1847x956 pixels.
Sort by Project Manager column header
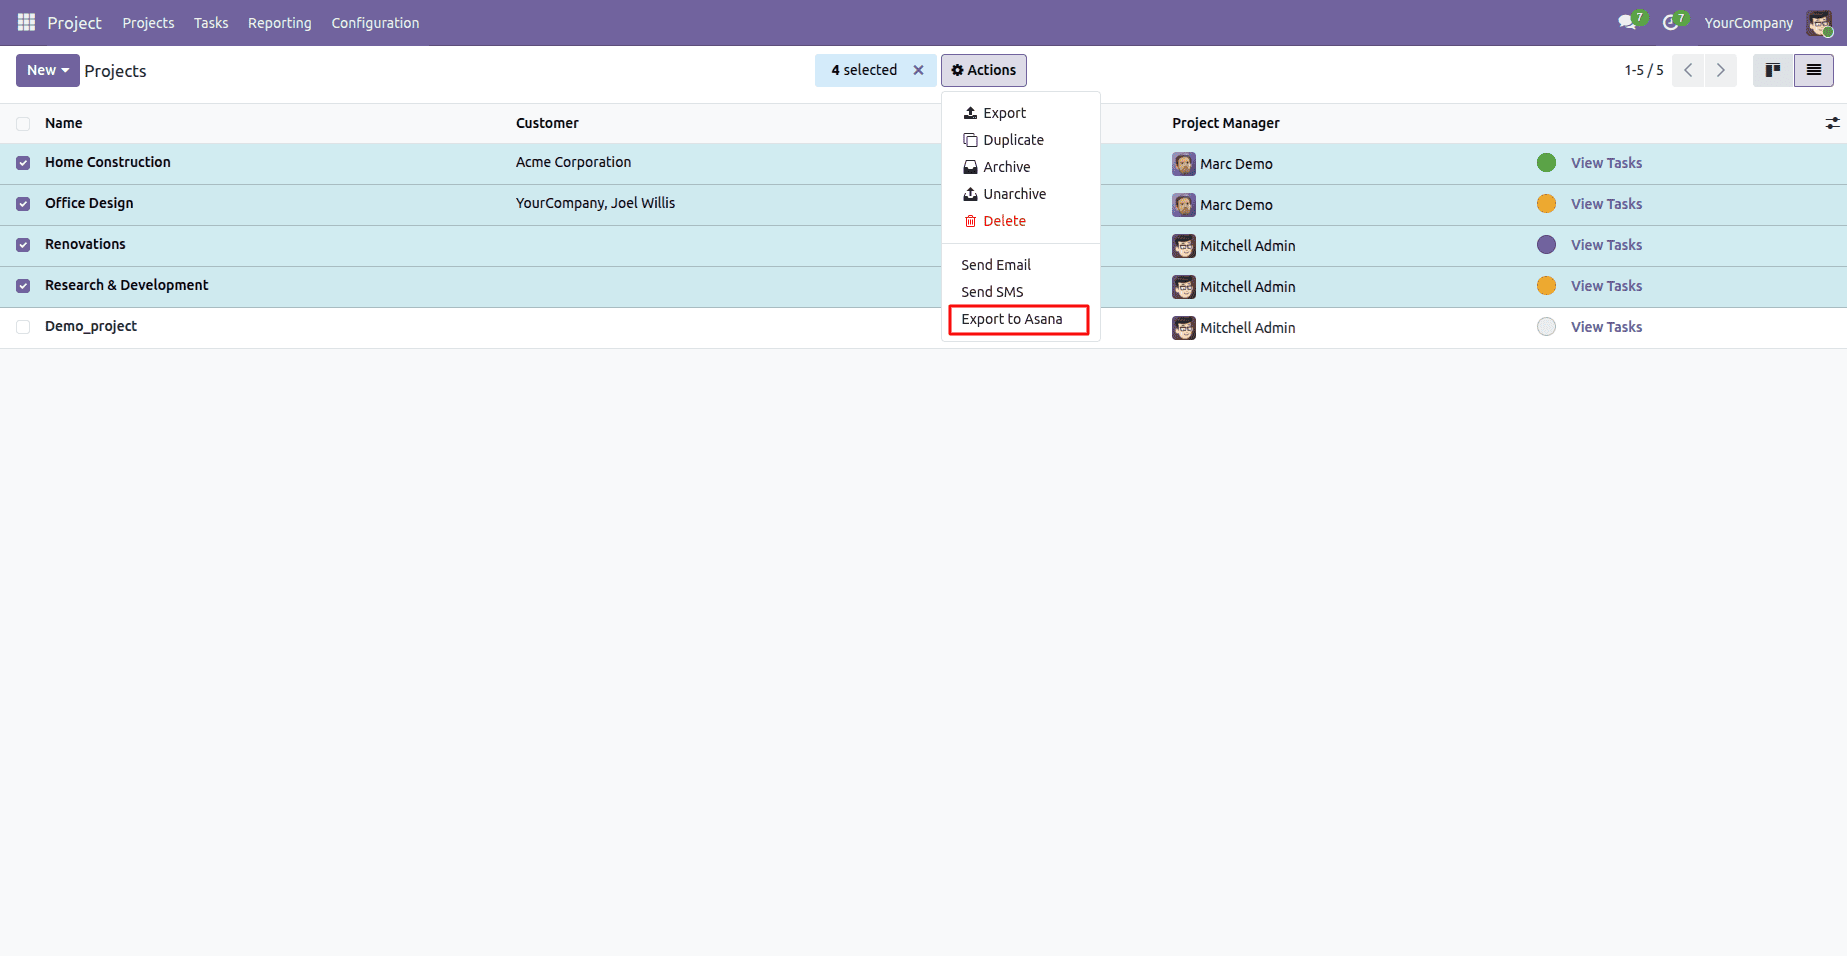(x=1226, y=123)
